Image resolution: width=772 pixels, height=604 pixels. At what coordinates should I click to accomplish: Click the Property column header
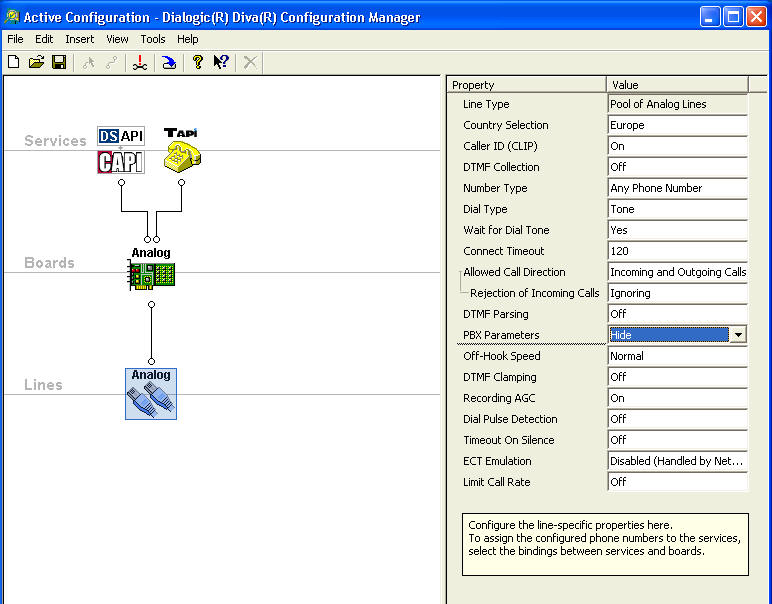coord(527,85)
